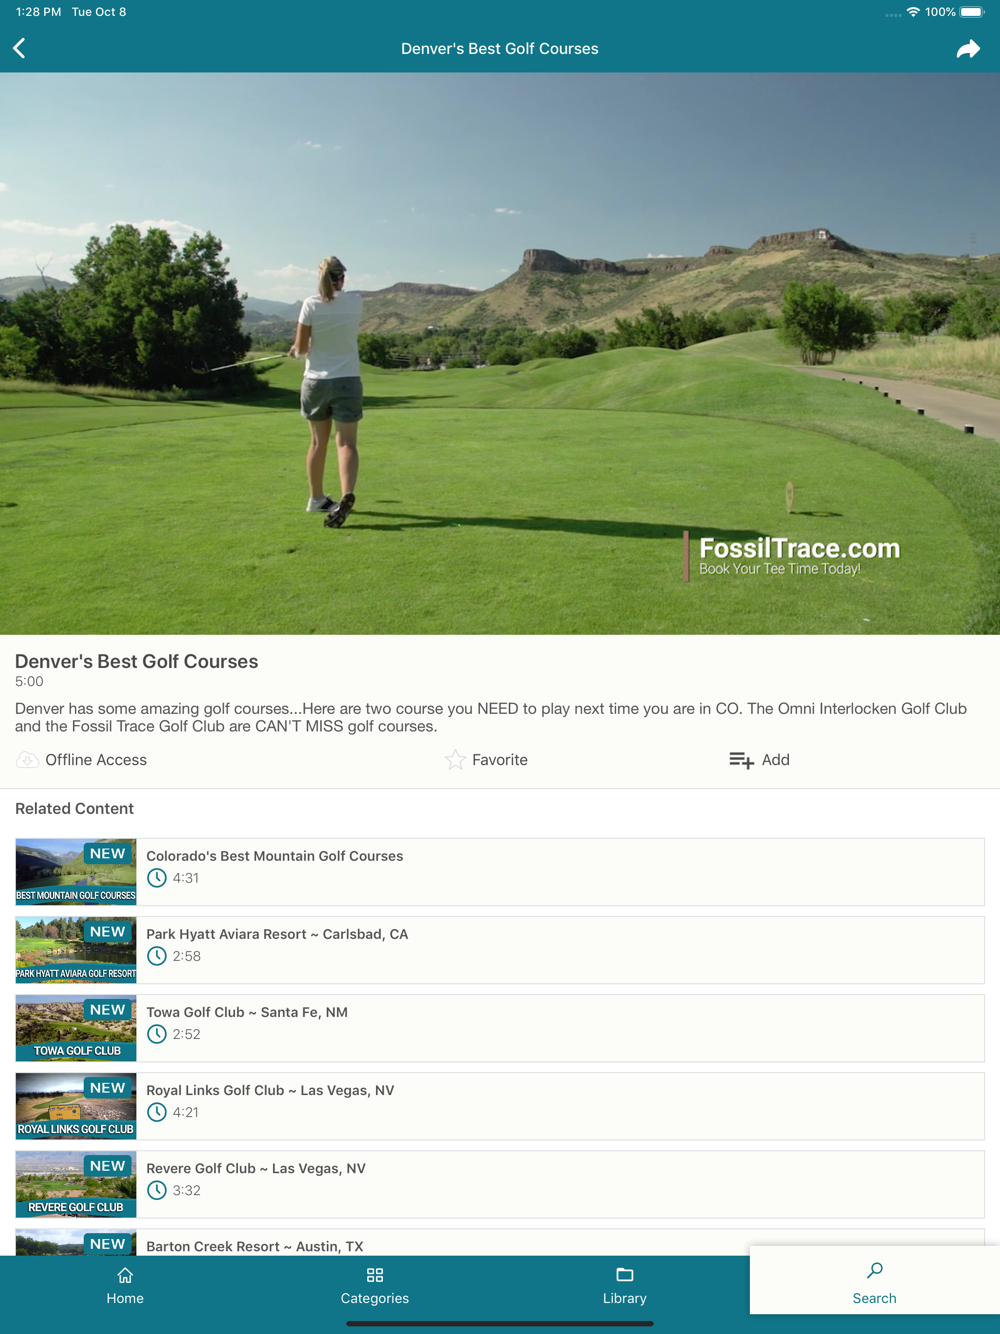Open Colorado's Best Mountain Golf Courses video
The height and width of the screenshot is (1334, 1000).
point(500,872)
